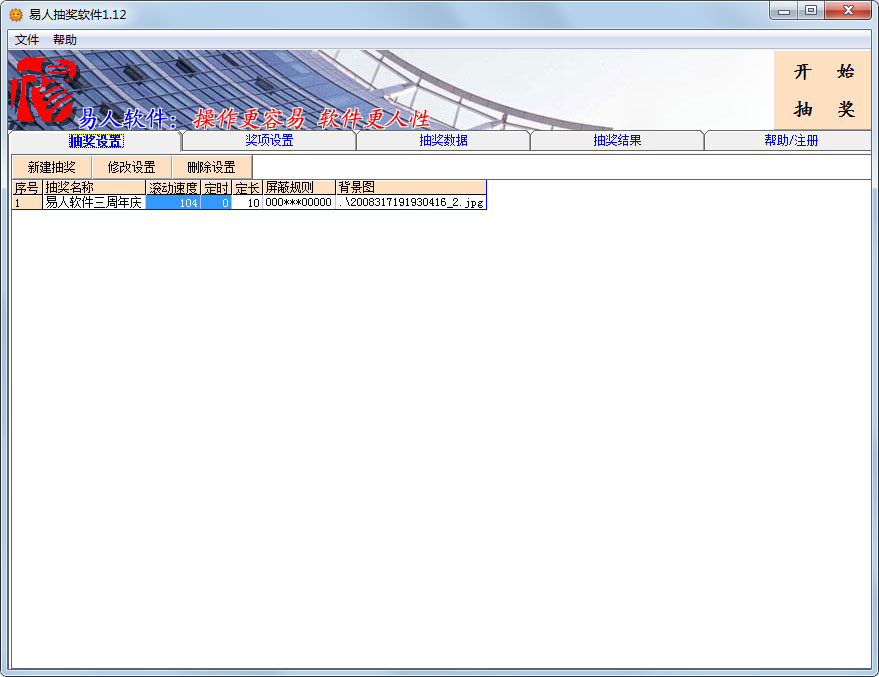Click the 滚动速度 column header
The image size is (879, 677).
click(x=173, y=187)
